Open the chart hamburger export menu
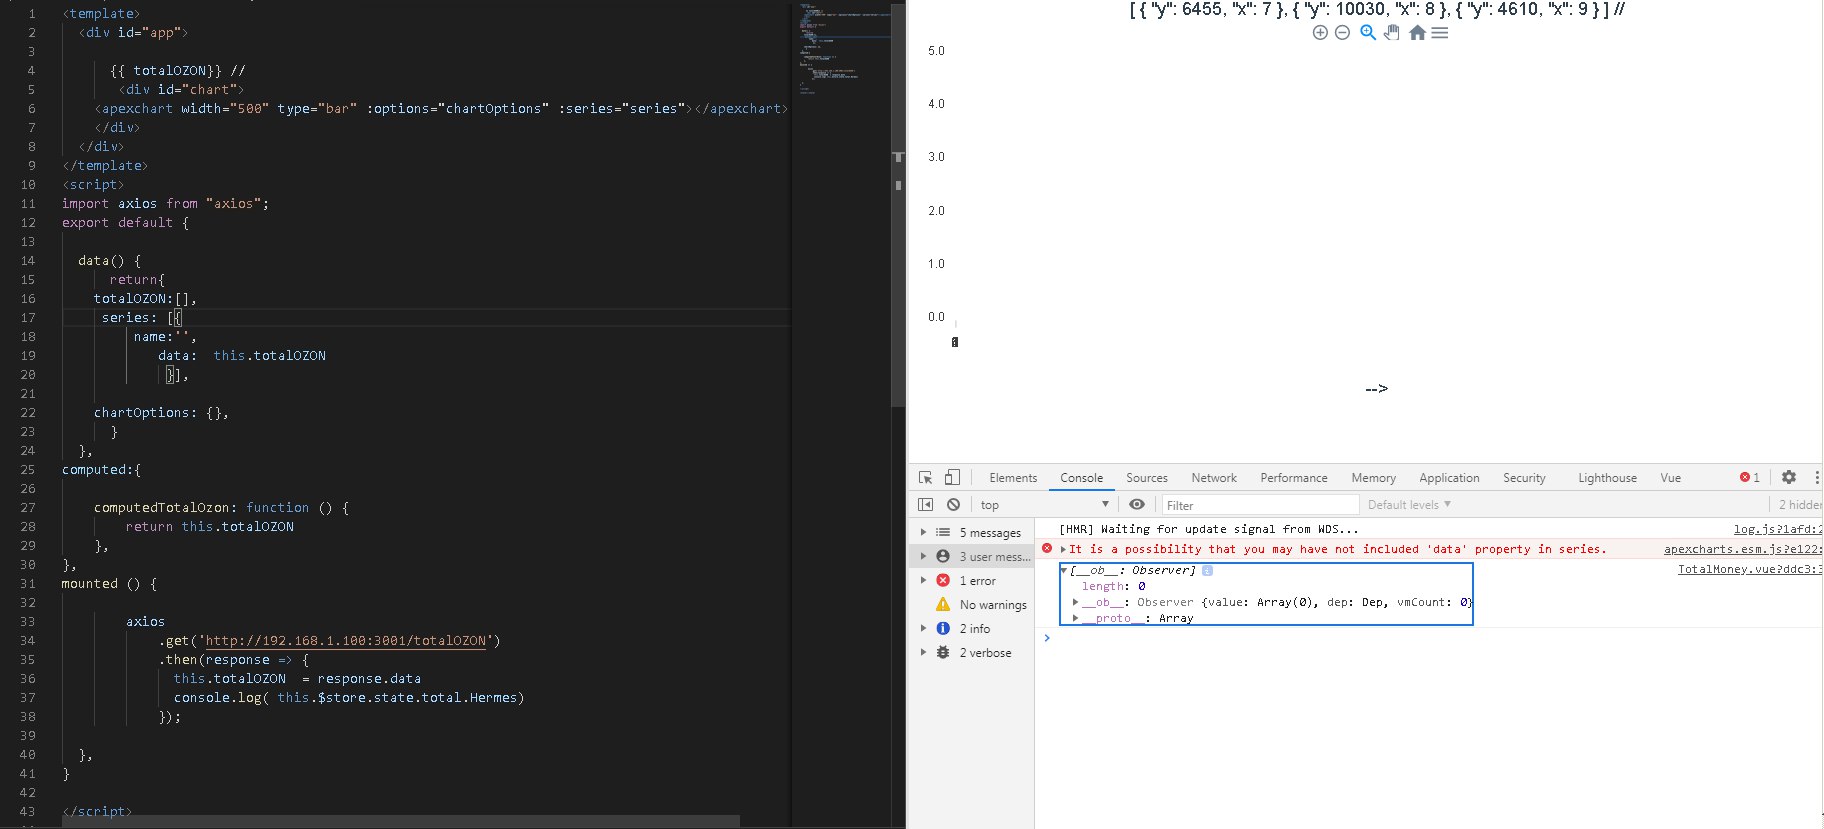This screenshot has width=1824, height=829. 1440,33
